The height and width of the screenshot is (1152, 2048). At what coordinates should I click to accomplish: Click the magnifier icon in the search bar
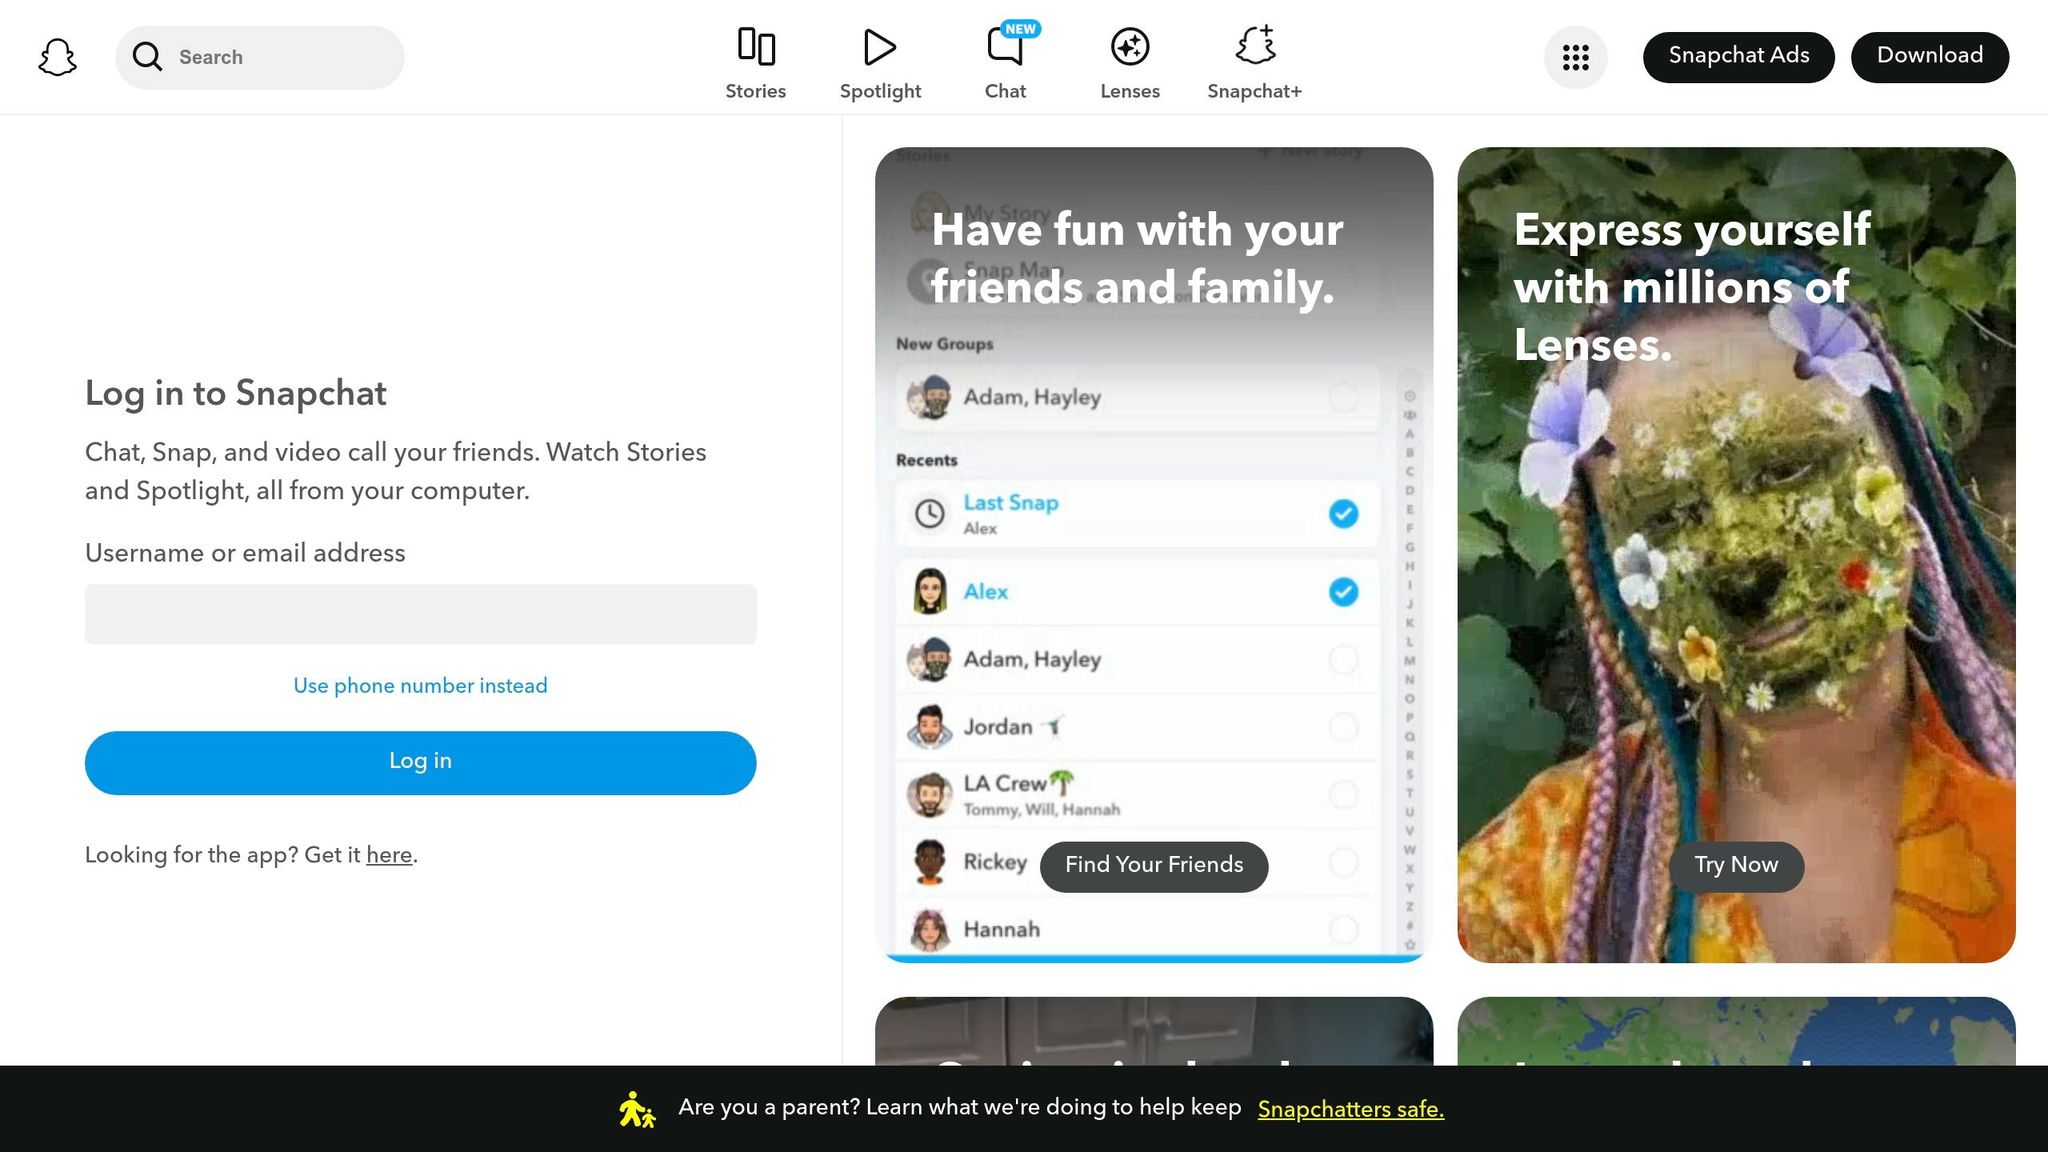(x=147, y=57)
